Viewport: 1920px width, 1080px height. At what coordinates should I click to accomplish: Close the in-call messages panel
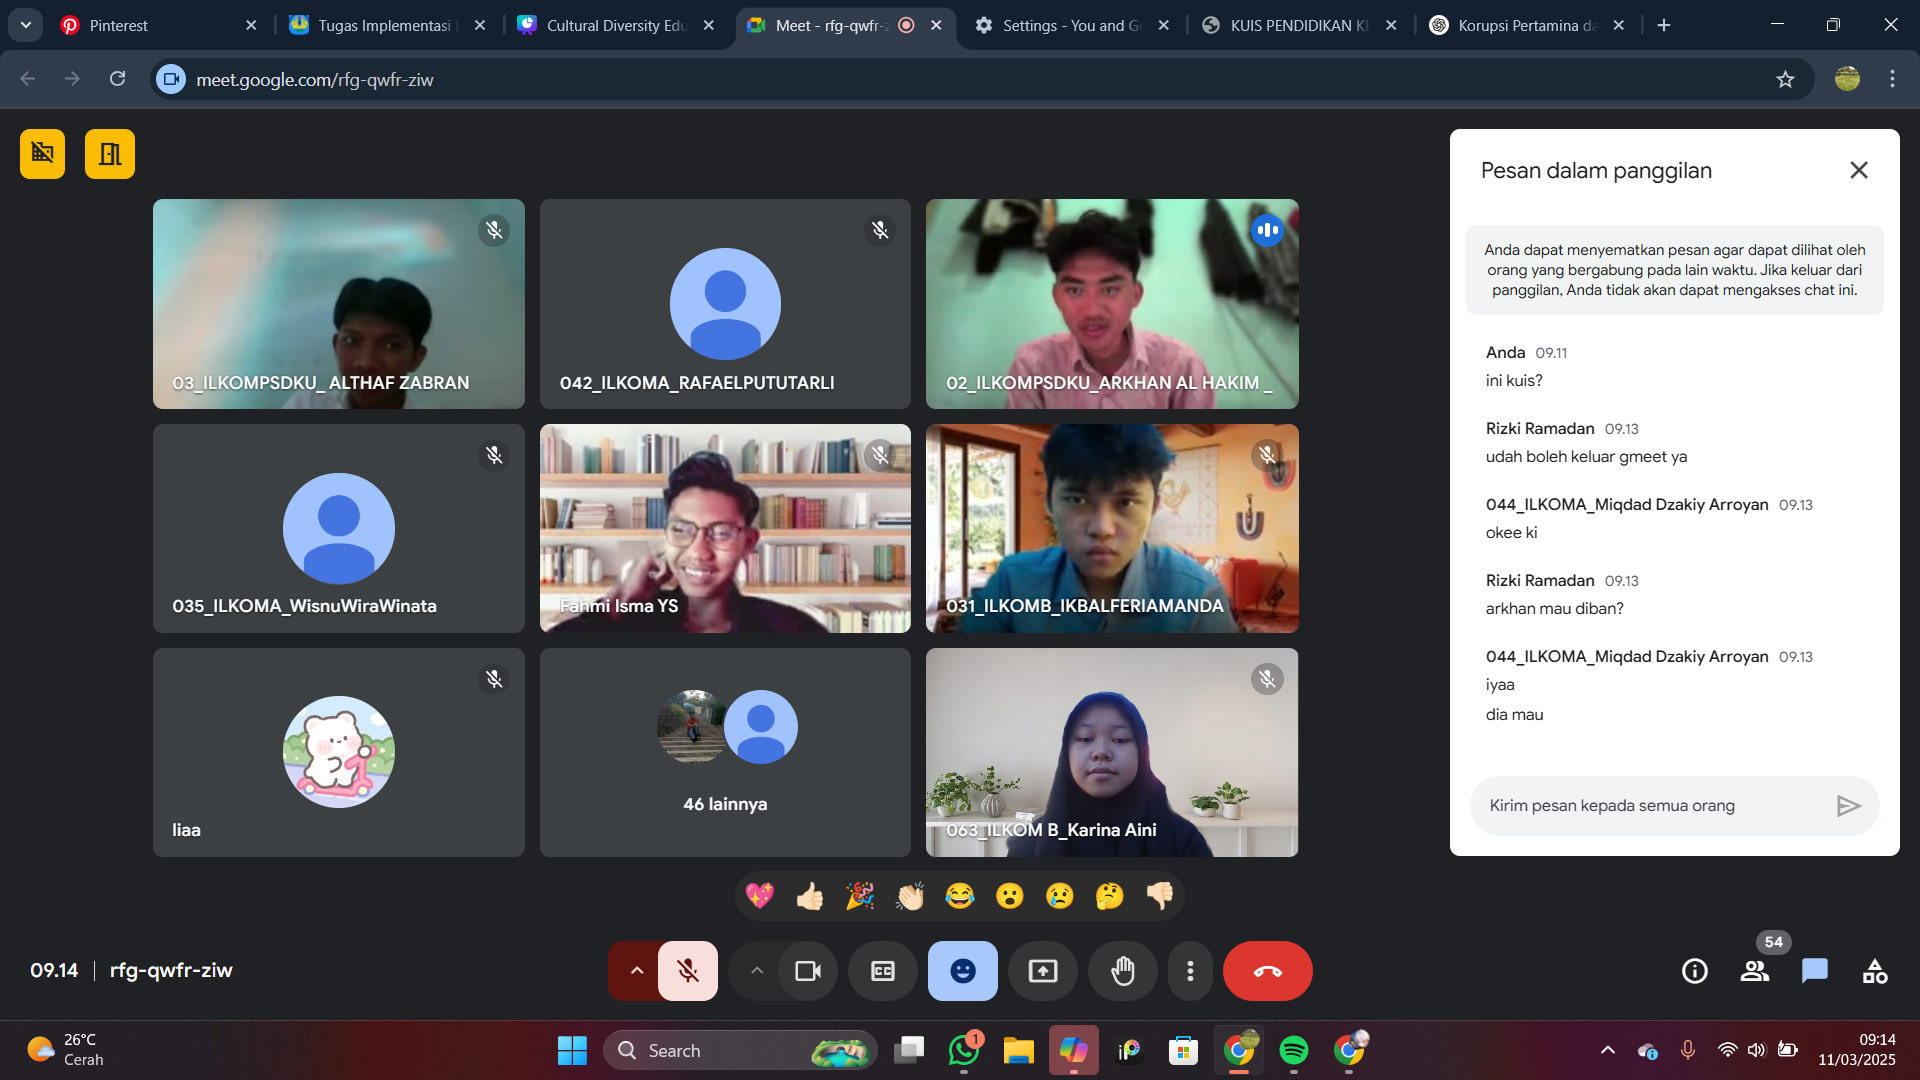1859,170
